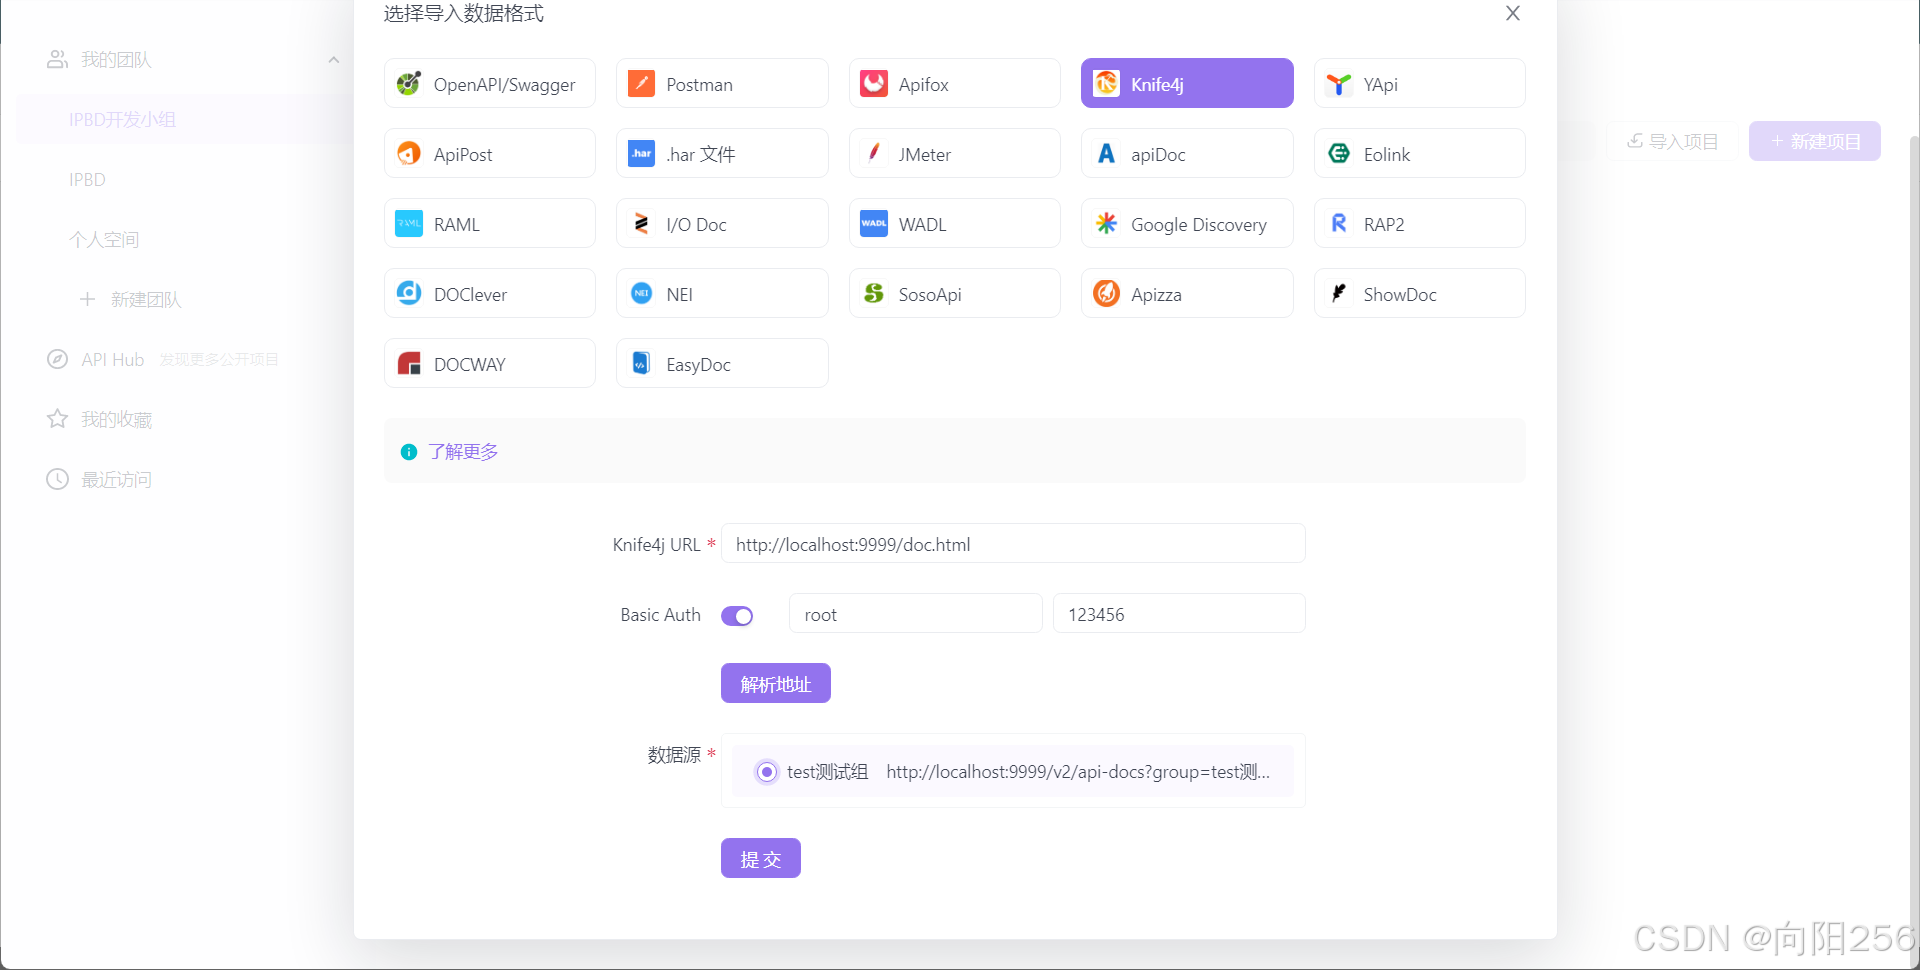Image resolution: width=1920 pixels, height=970 pixels.
Task: Select the SosoApi format option
Action: [954, 294]
